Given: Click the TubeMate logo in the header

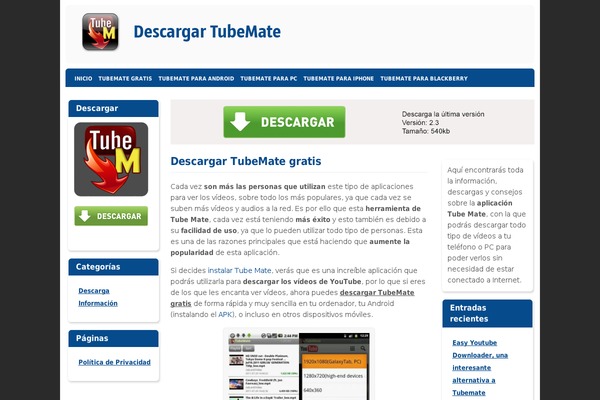Looking at the screenshot, I should pyautogui.click(x=100, y=32).
